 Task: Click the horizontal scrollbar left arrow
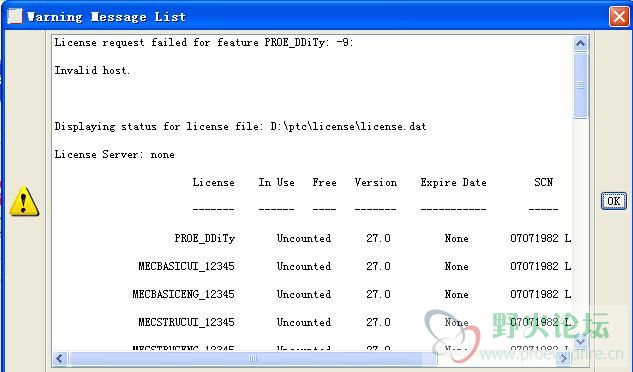coord(60,358)
